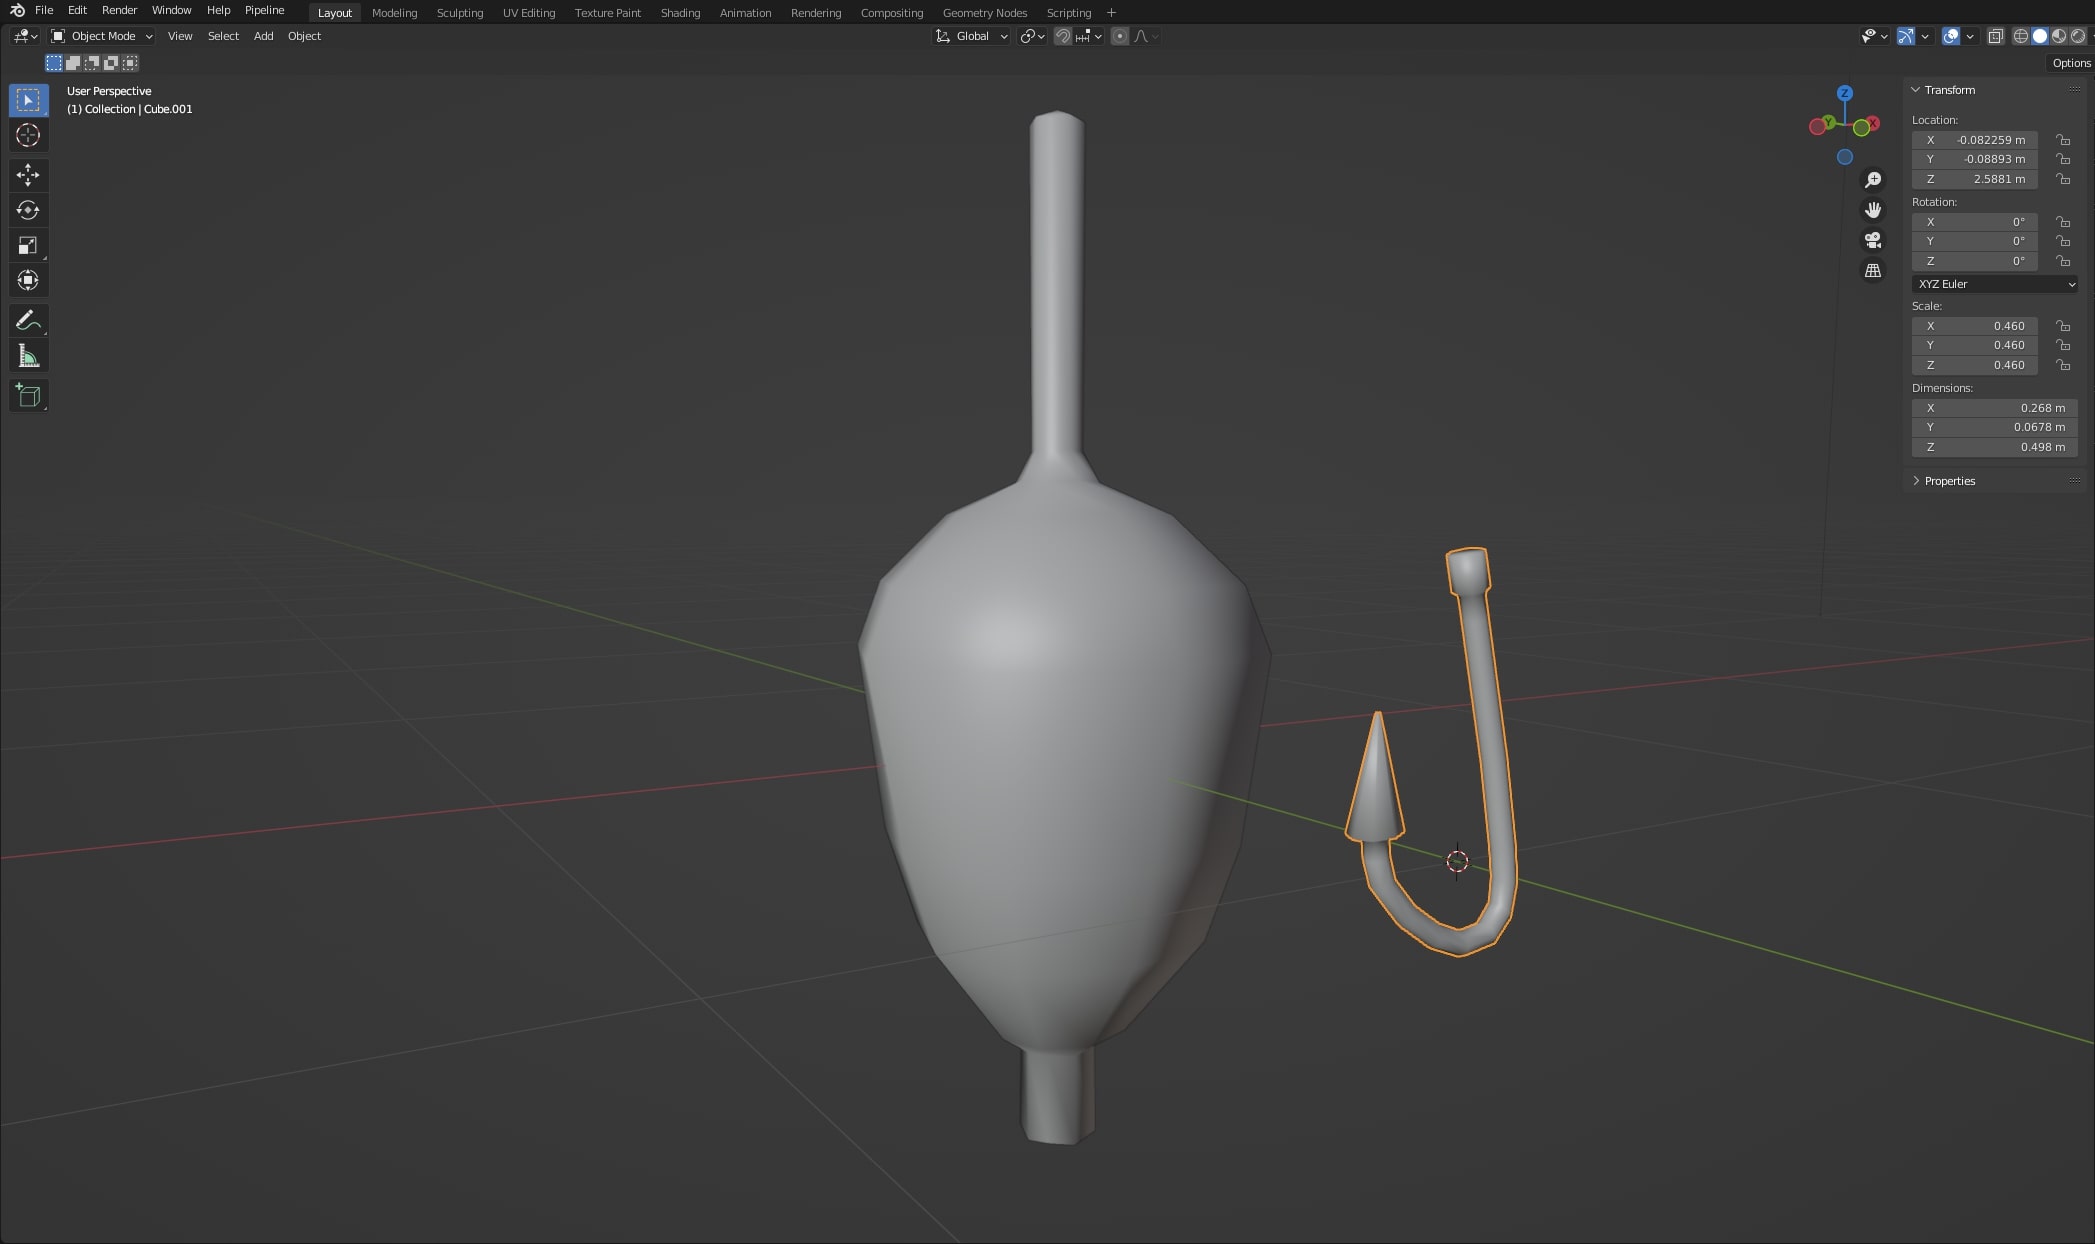Select the Move tool in toolbar
This screenshot has width=2095, height=1244.
tap(28, 175)
